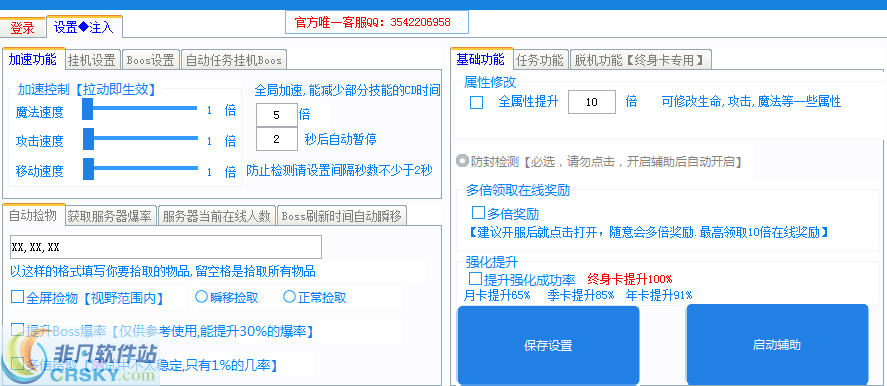The height and width of the screenshot is (386, 887).
Task: Focus the 全属性提升 multiplier field showing 10
Action: [592, 102]
